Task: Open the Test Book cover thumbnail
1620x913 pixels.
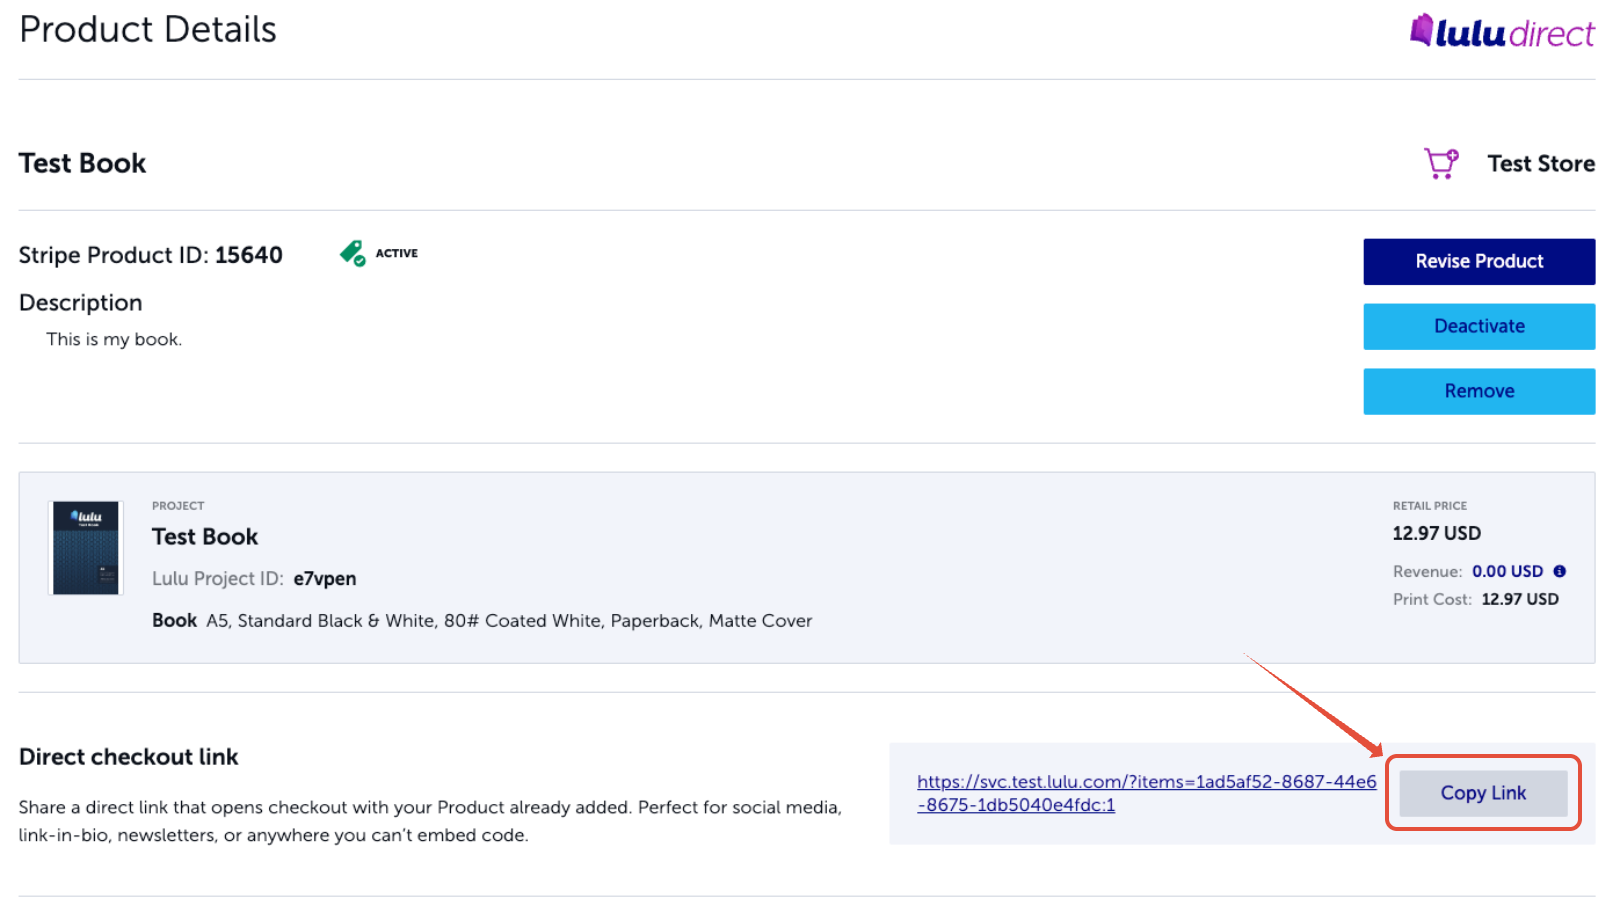Action: click(x=86, y=548)
